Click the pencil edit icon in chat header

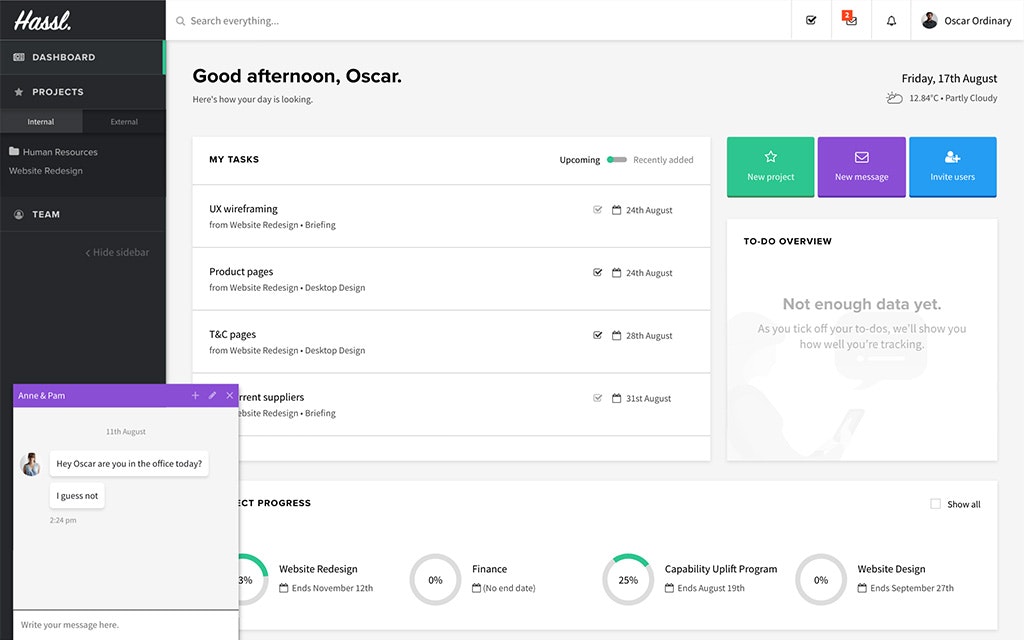pos(212,395)
